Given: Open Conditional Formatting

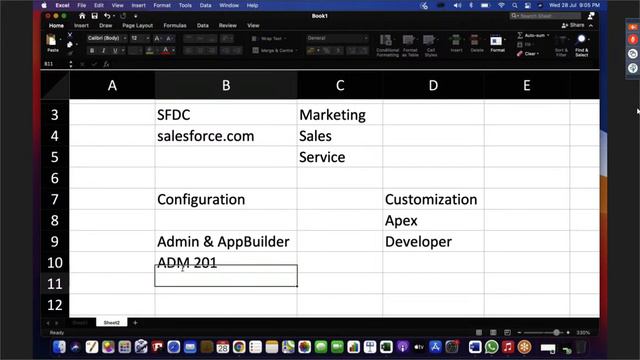Looking at the screenshot, I should click(387, 45).
